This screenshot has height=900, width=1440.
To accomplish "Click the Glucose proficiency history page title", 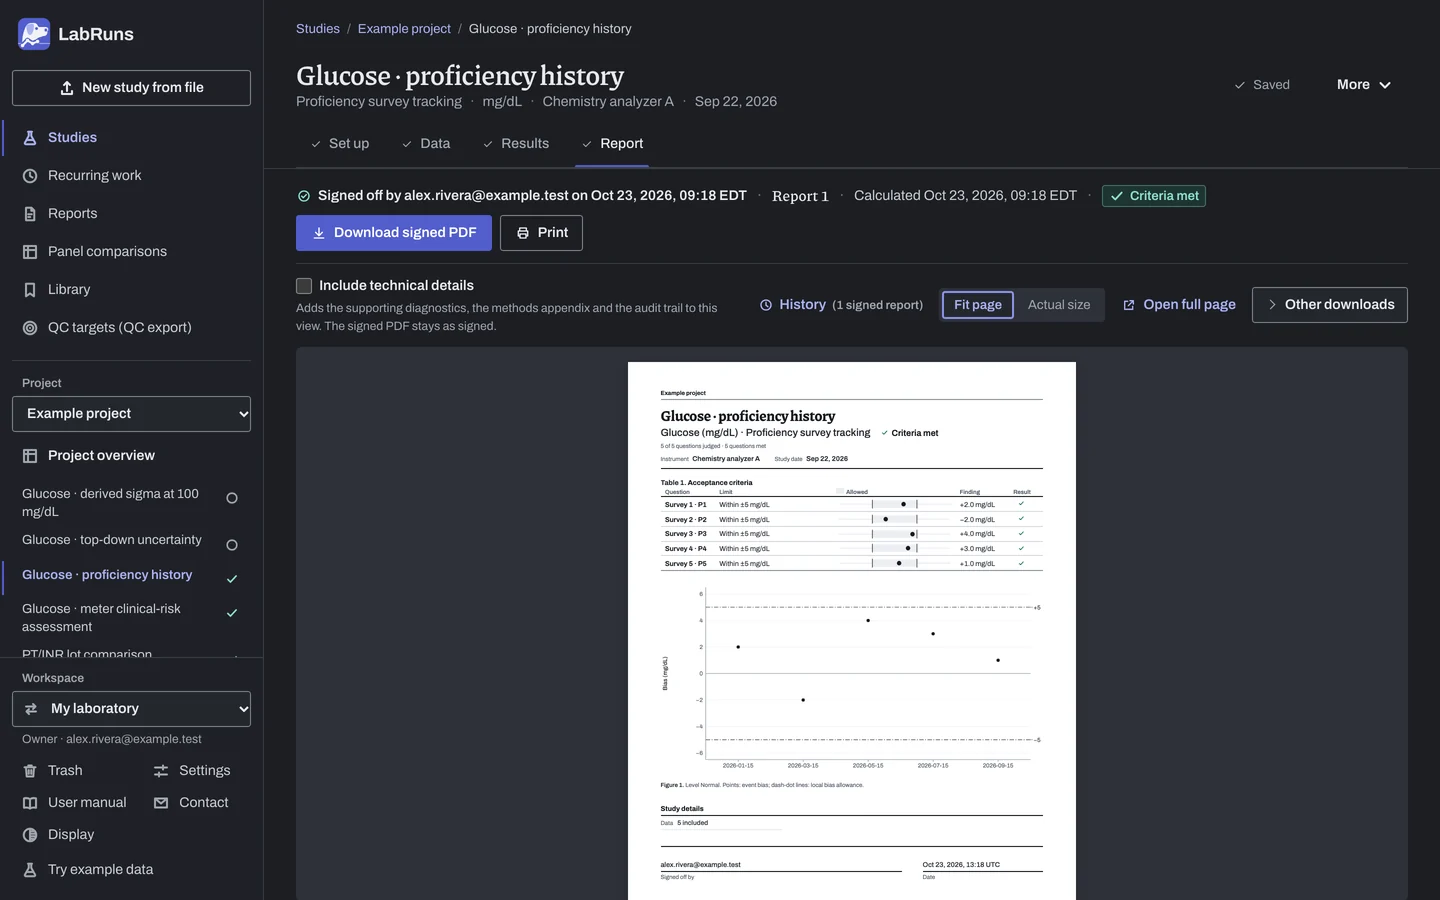I will point(460,76).
